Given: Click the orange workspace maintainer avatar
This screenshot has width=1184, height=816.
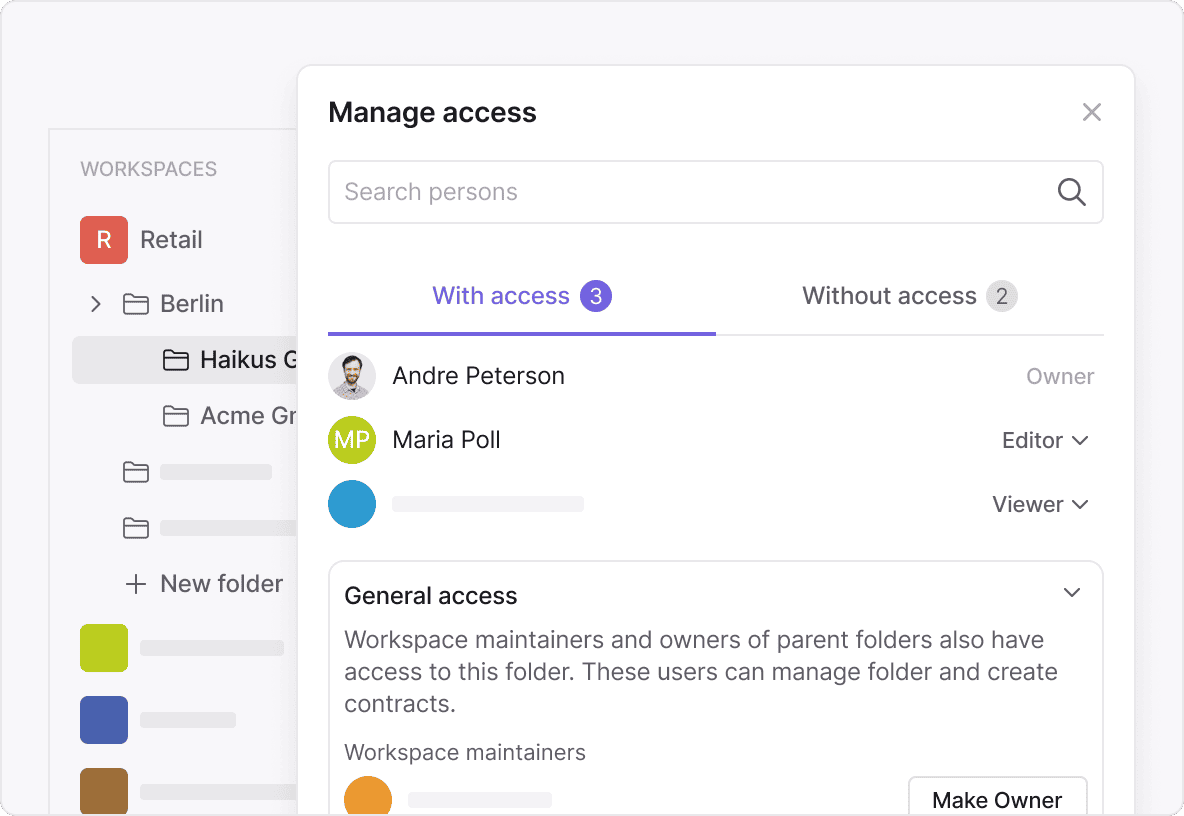Looking at the screenshot, I should [367, 797].
